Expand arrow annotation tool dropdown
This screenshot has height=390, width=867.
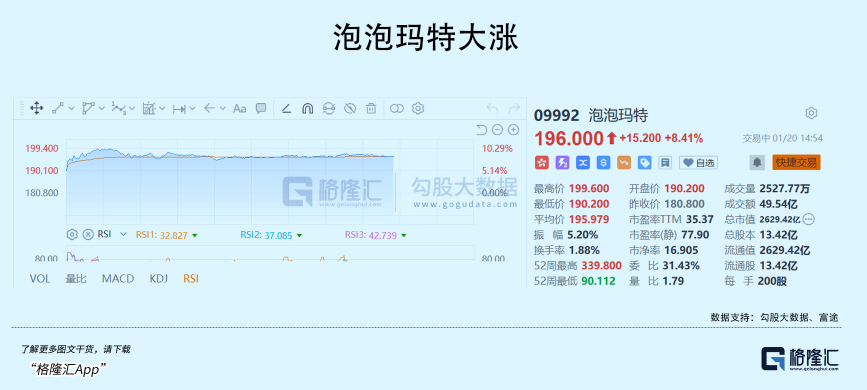[222, 109]
